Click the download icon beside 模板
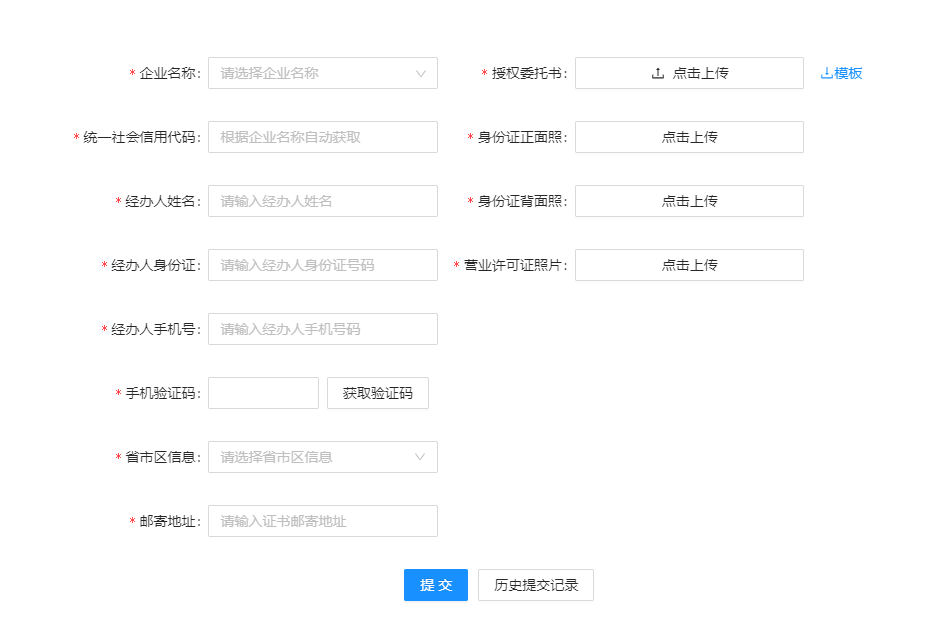The height and width of the screenshot is (623, 930). tap(826, 73)
